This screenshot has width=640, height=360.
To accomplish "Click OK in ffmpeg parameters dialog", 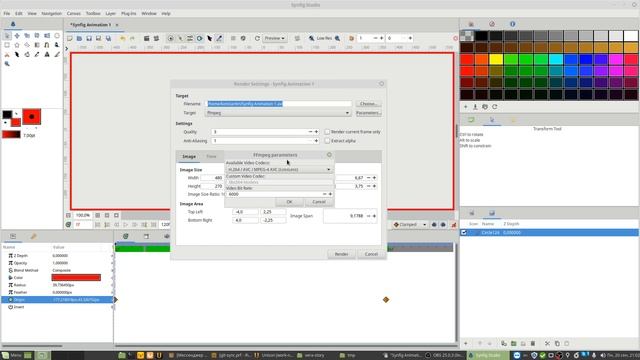I will tap(289, 202).
